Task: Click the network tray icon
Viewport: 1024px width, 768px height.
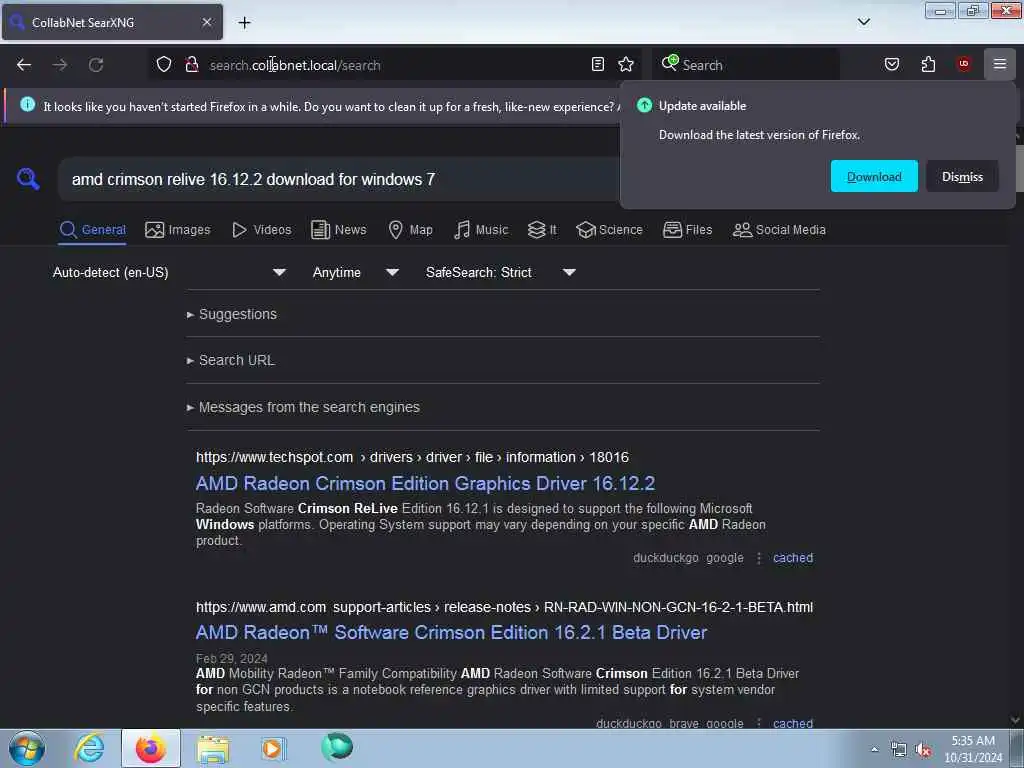Action: tap(899, 750)
